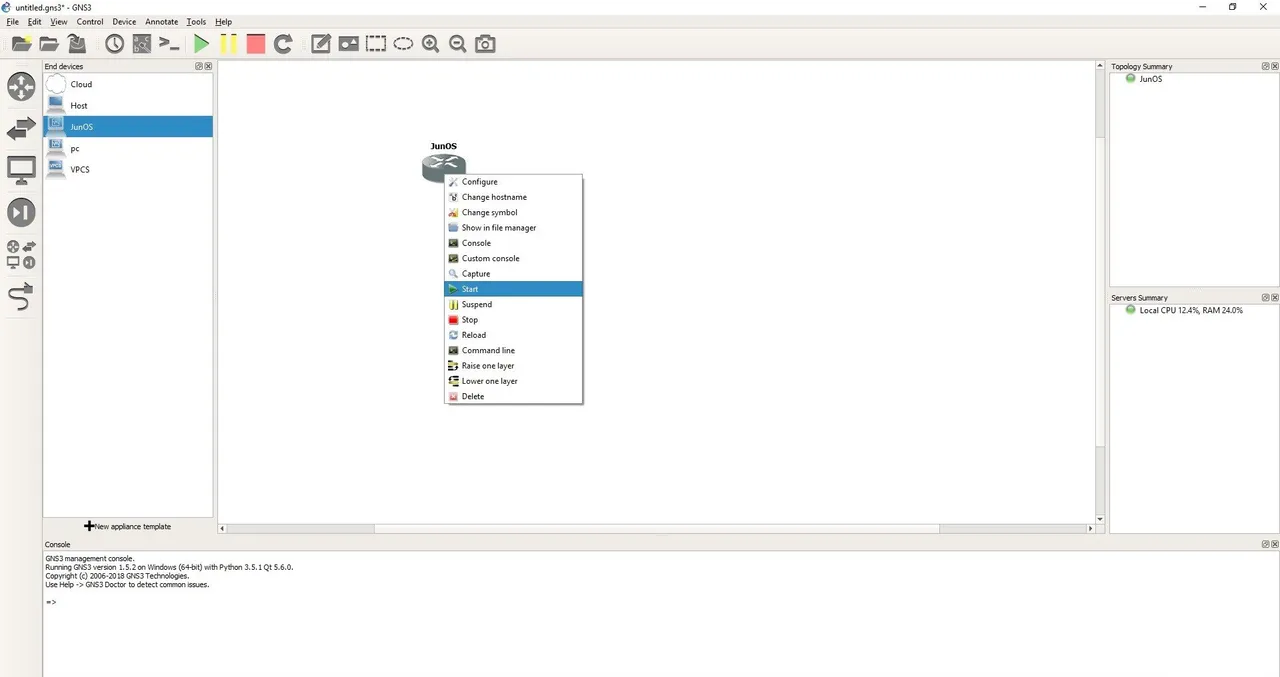Select pc in End devices list
Image resolution: width=1280 pixels, height=677 pixels.
click(x=128, y=148)
